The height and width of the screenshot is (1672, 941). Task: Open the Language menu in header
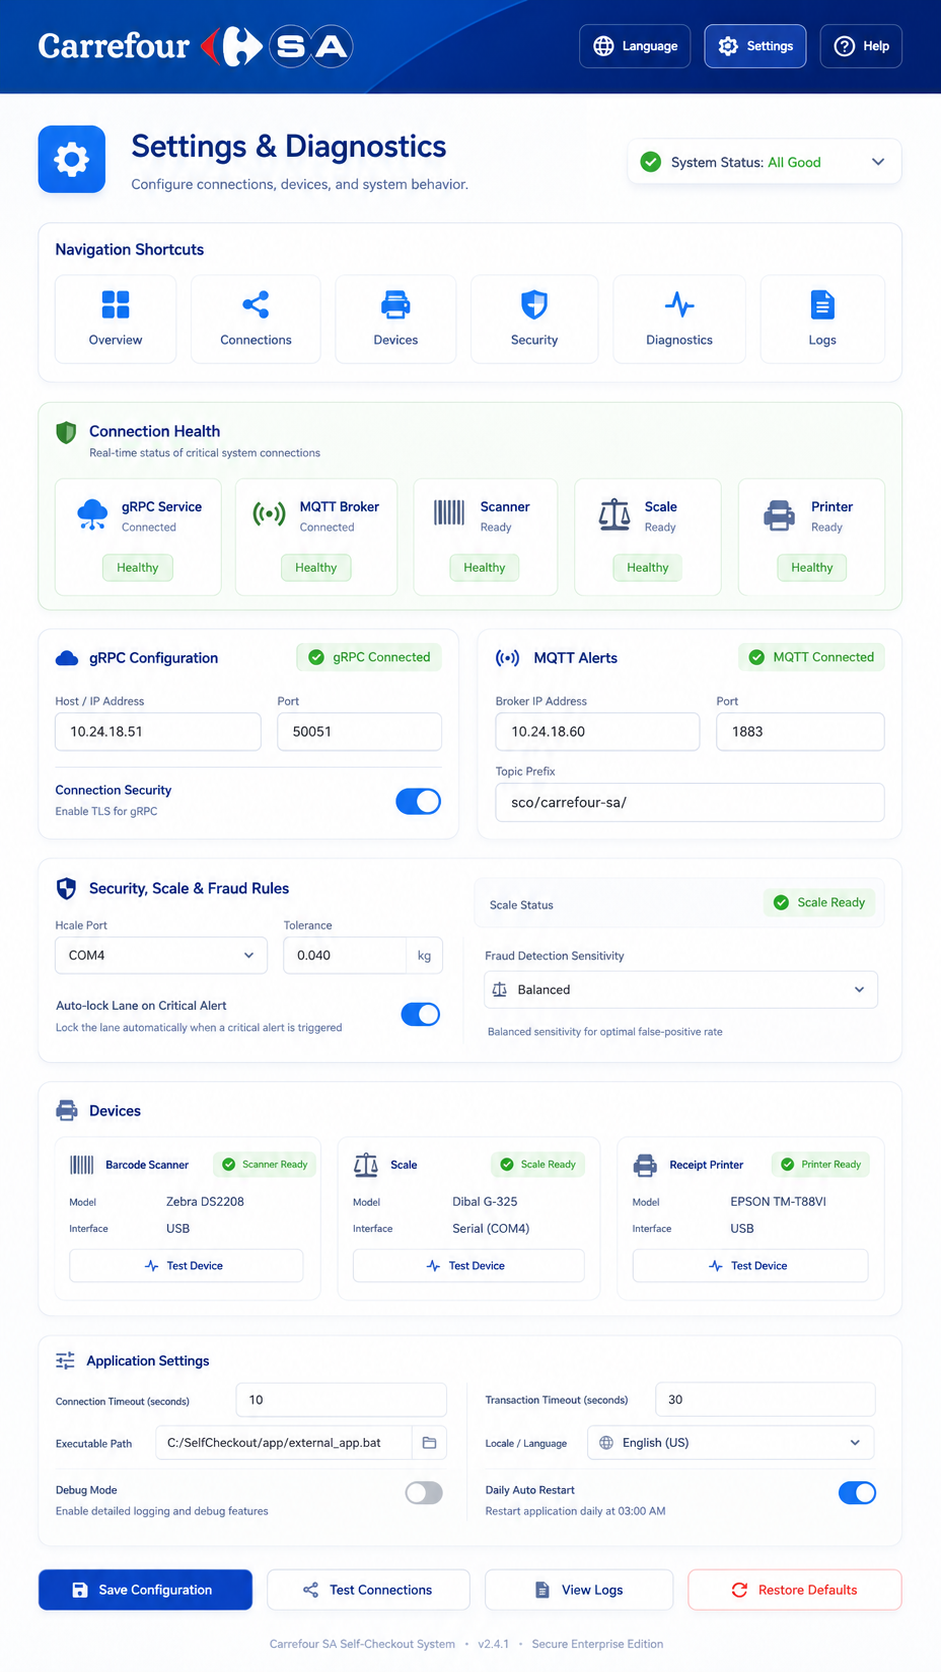click(x=635, y=46)
